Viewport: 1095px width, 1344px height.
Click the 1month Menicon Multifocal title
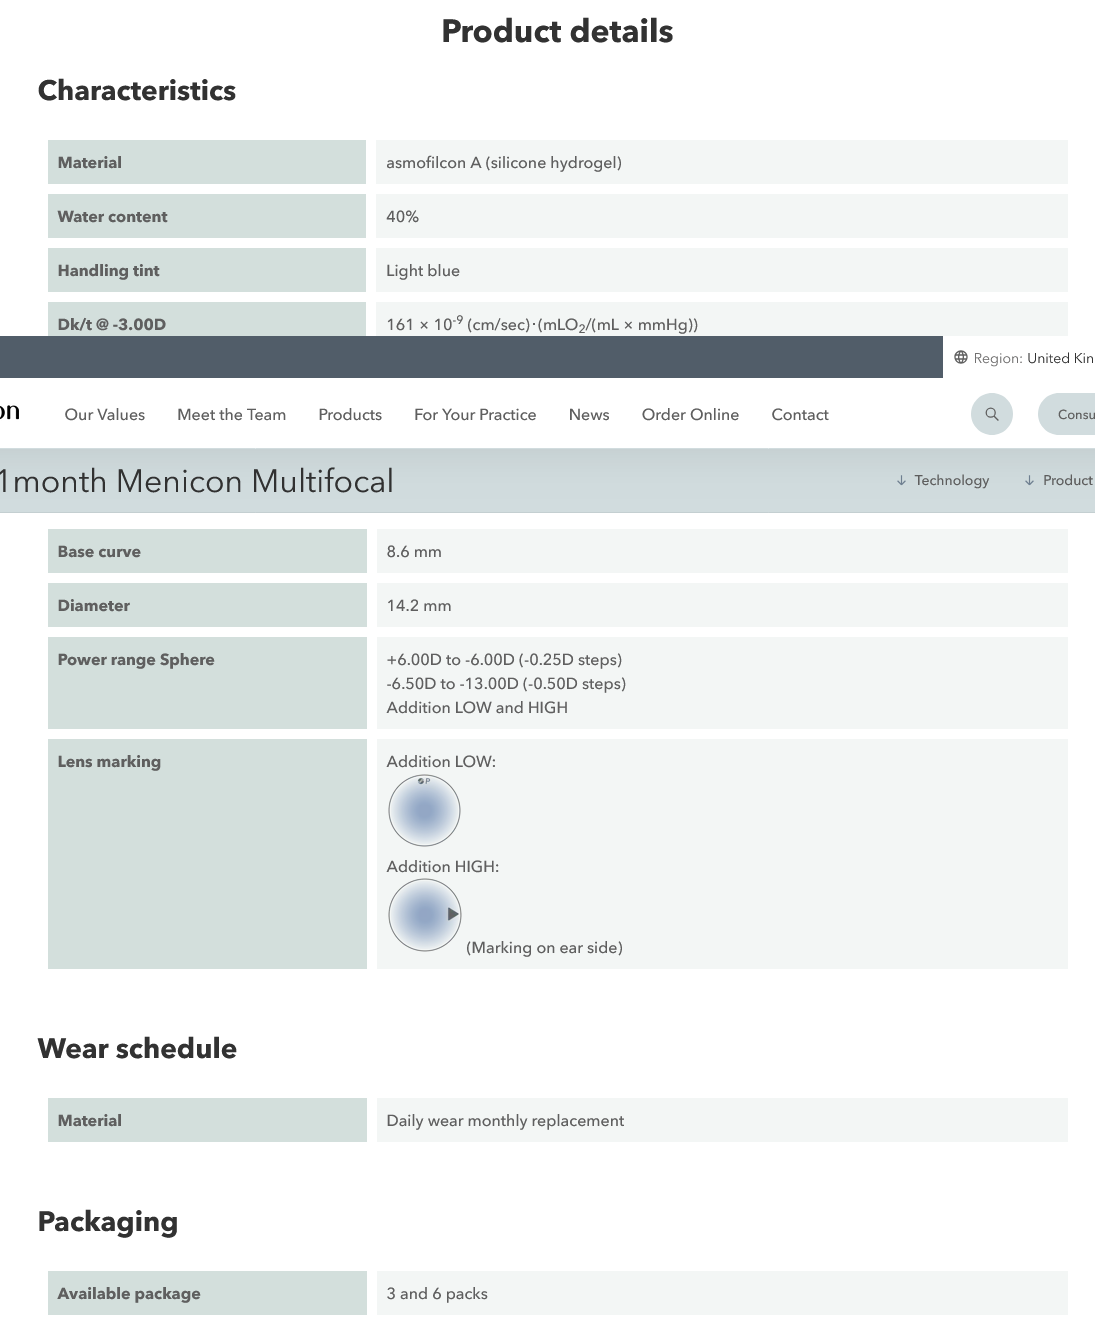click(196, 481)
